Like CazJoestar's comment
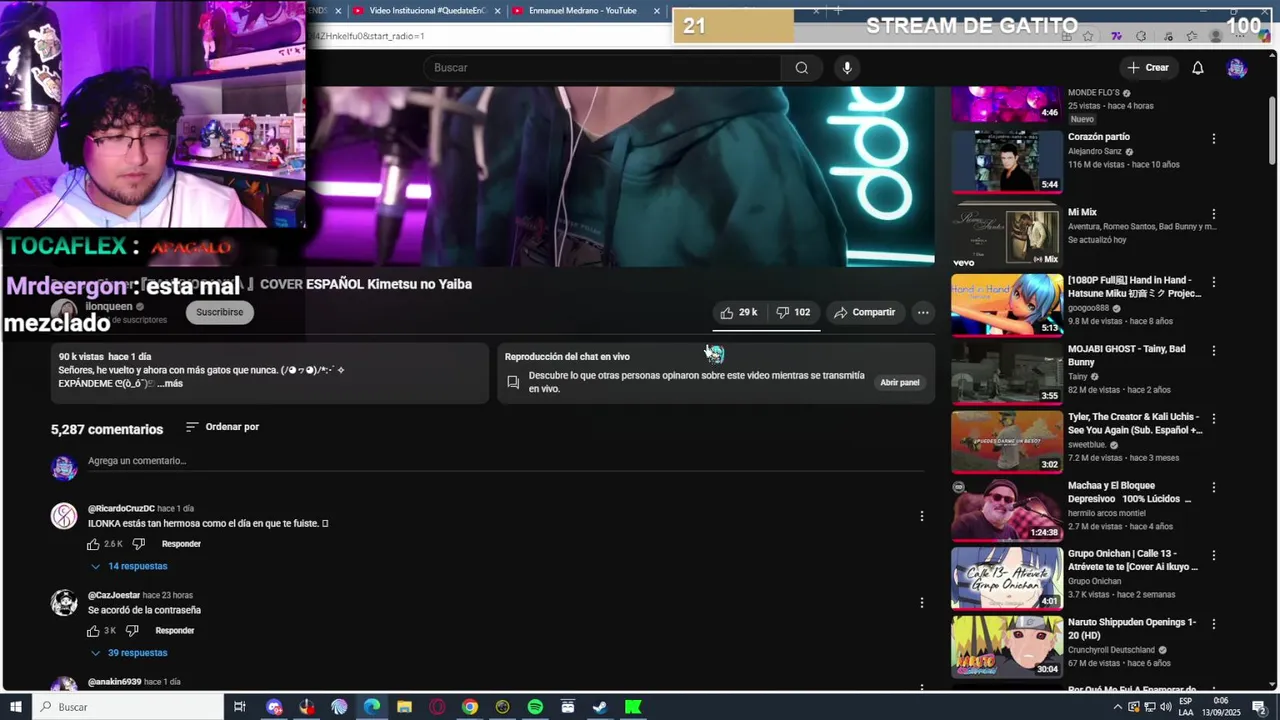 coord(93,631)
